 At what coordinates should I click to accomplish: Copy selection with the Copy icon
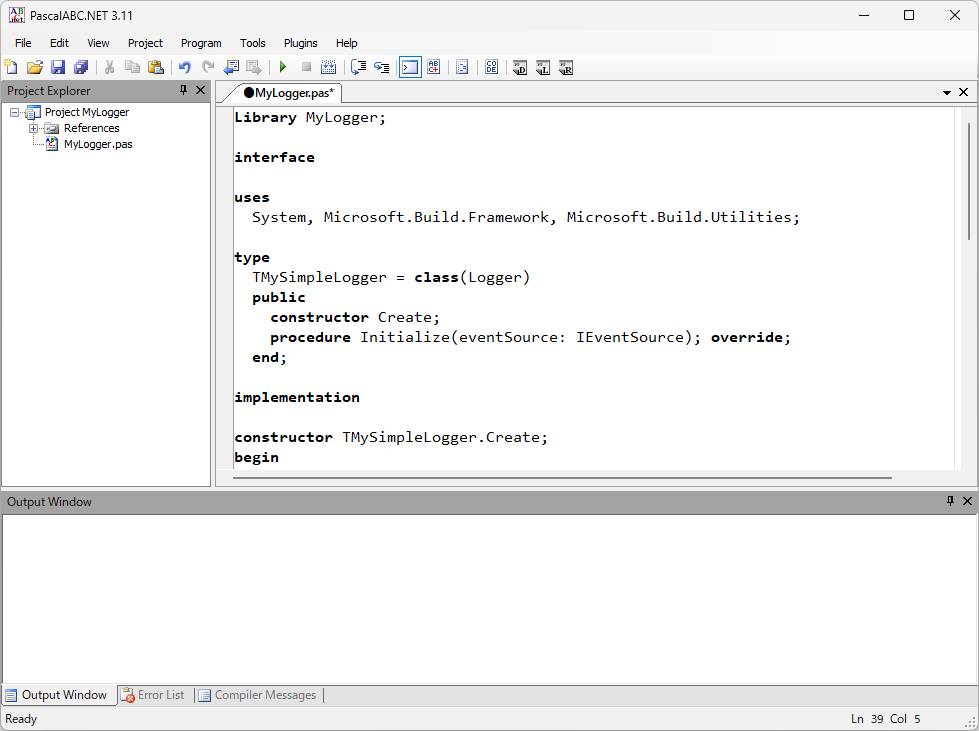coord(132,67)
